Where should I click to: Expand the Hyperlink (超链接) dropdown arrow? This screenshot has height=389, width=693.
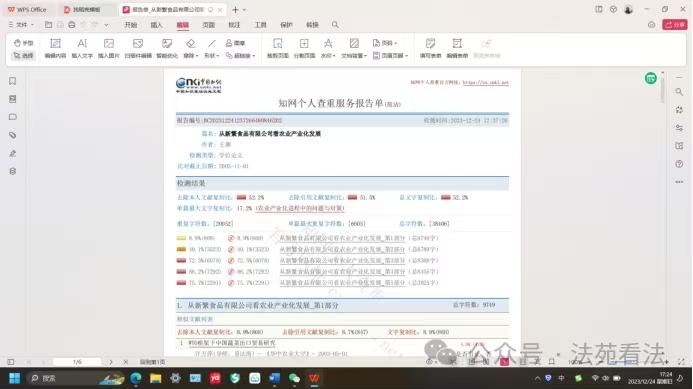254,56
